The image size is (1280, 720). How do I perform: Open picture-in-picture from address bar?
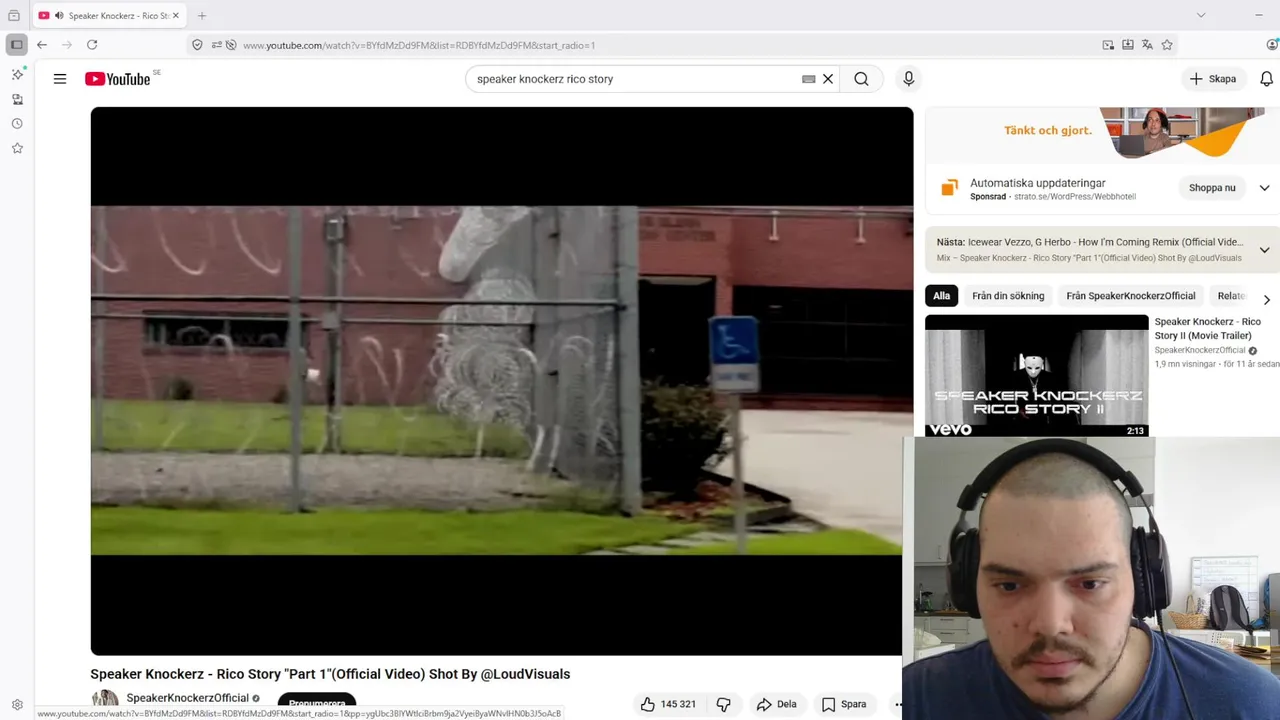click(x=1108, y=45)
